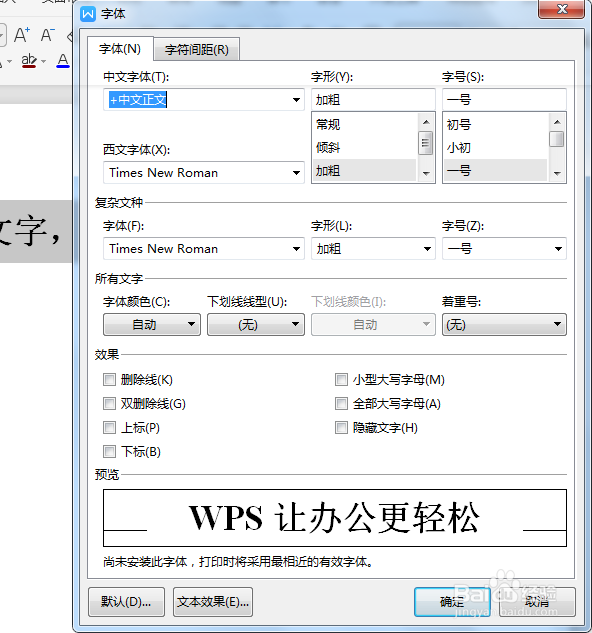Open 文本效果(E)... options
The image size is (592, 633).
[x=213, y=602]
